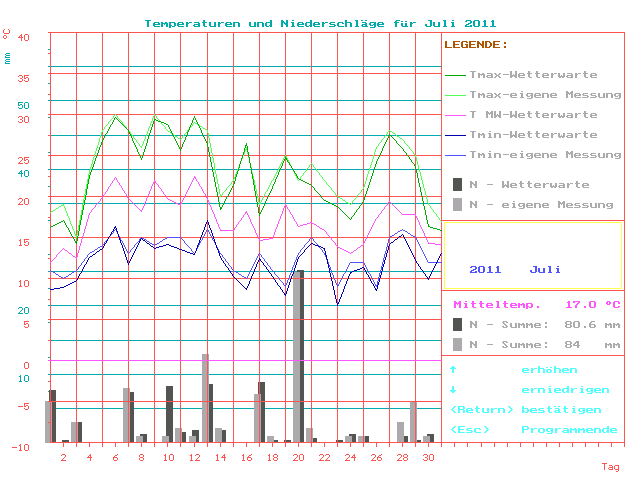Click the Tmin-Wetterwarte legend entry

tap(533, 135)
